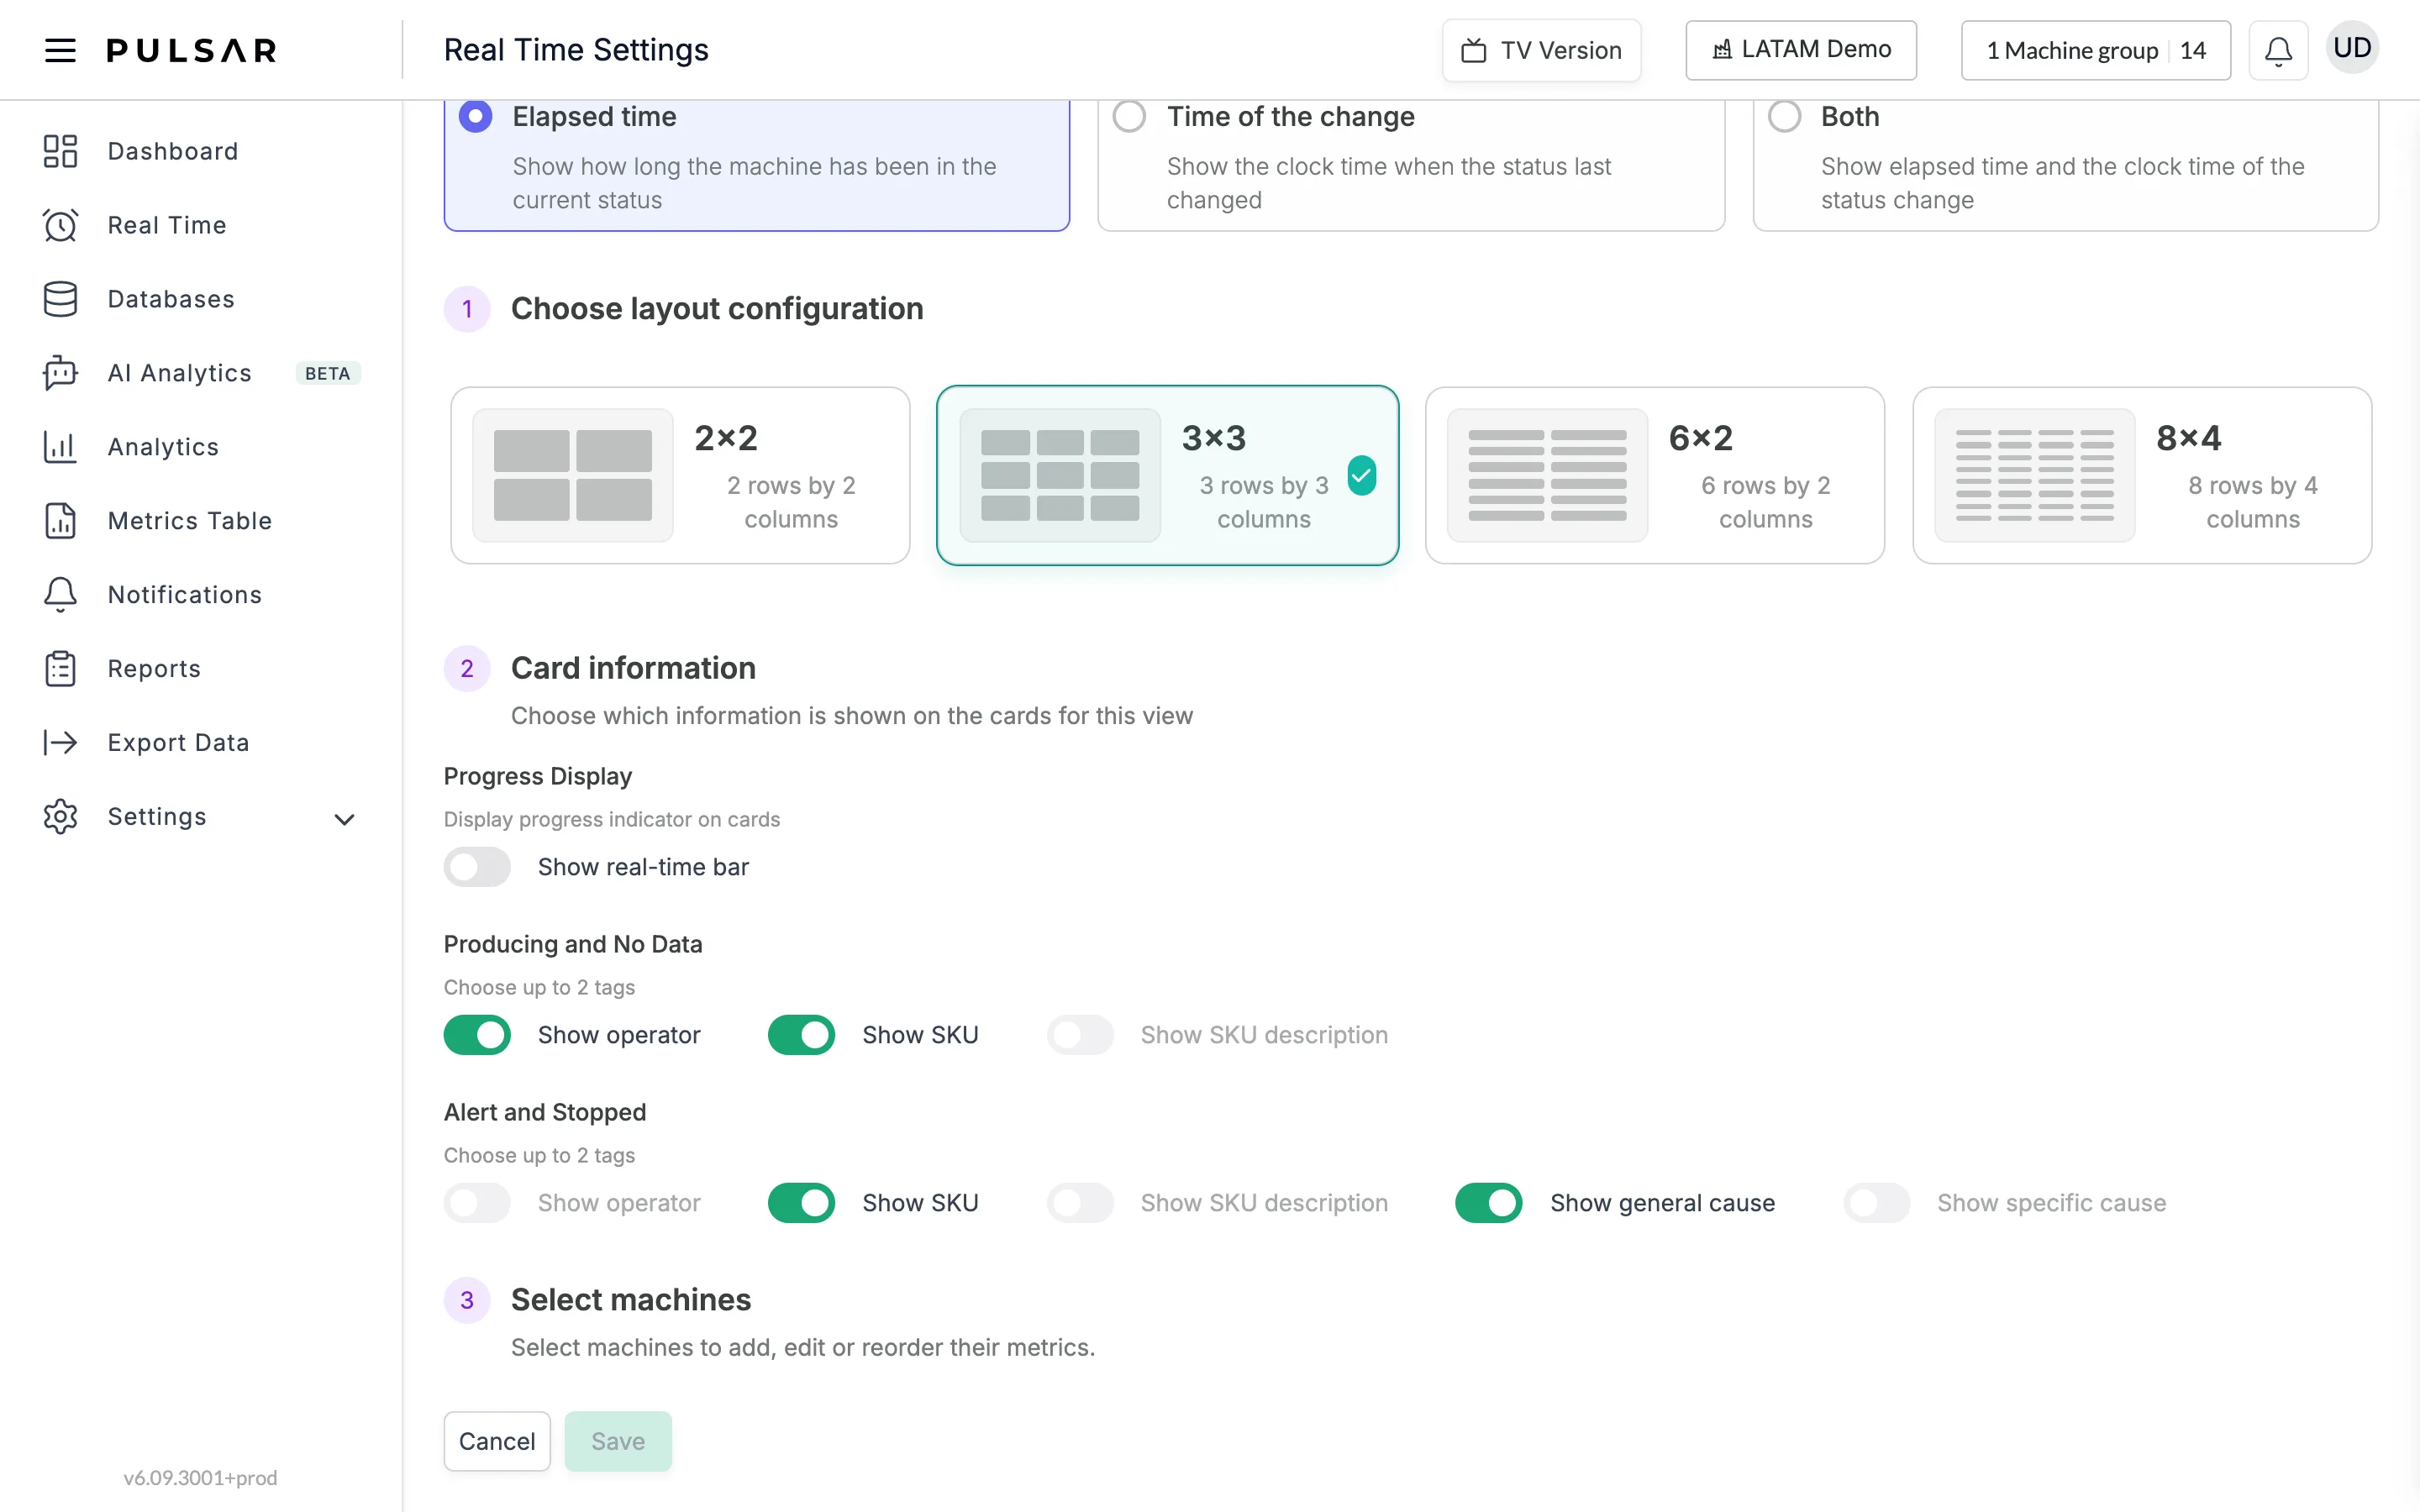The width and height of the screenshot is (2420, 1512).
Task: Open notifications bell in top bar
Action: pyautogui.click(x=2278, y=50)
